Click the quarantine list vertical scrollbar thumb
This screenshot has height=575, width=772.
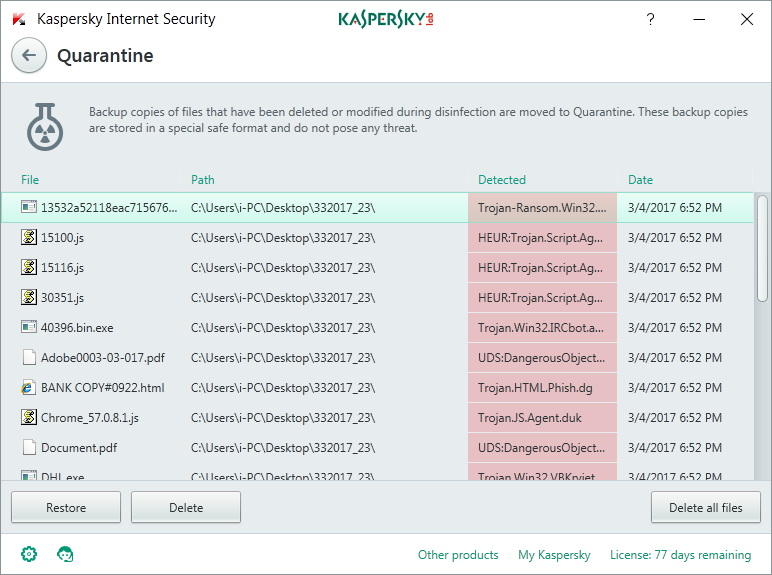[x=762, y=248]
